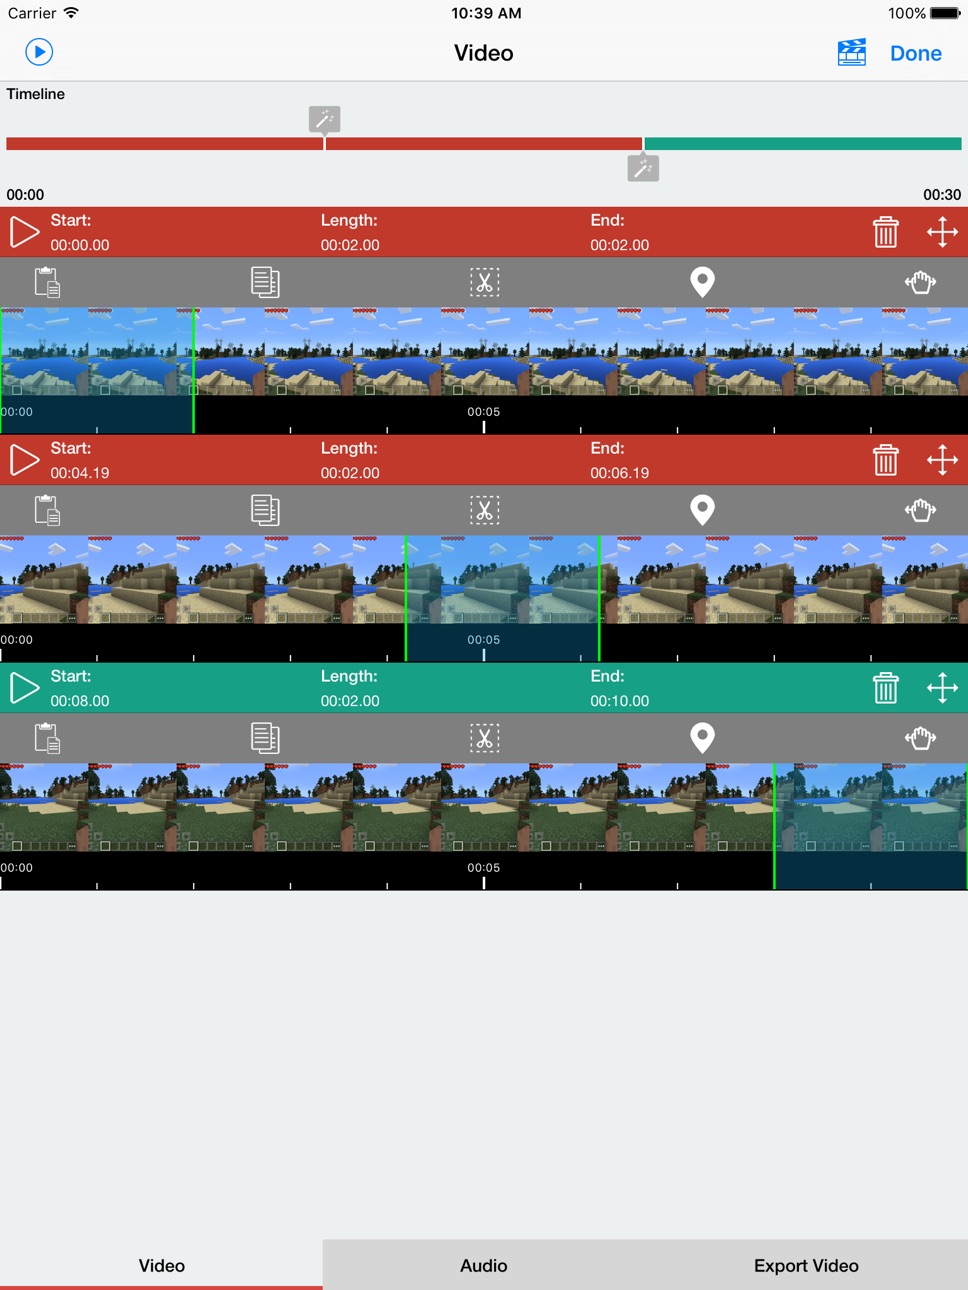This screenshot has height=1290, width=968.
Task: Select the first red segment of the timeline bar
Action: coord(165,144)
